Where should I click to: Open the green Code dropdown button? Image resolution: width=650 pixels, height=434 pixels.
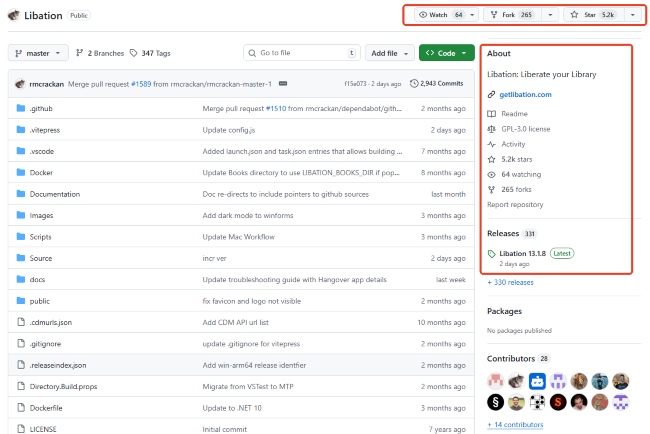446,53
